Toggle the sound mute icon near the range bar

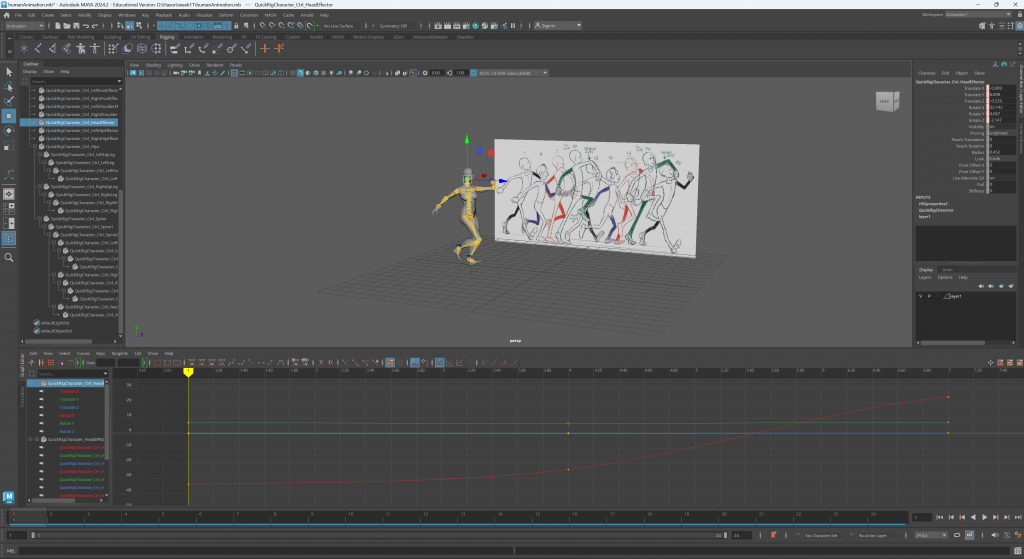pos(995,535)
